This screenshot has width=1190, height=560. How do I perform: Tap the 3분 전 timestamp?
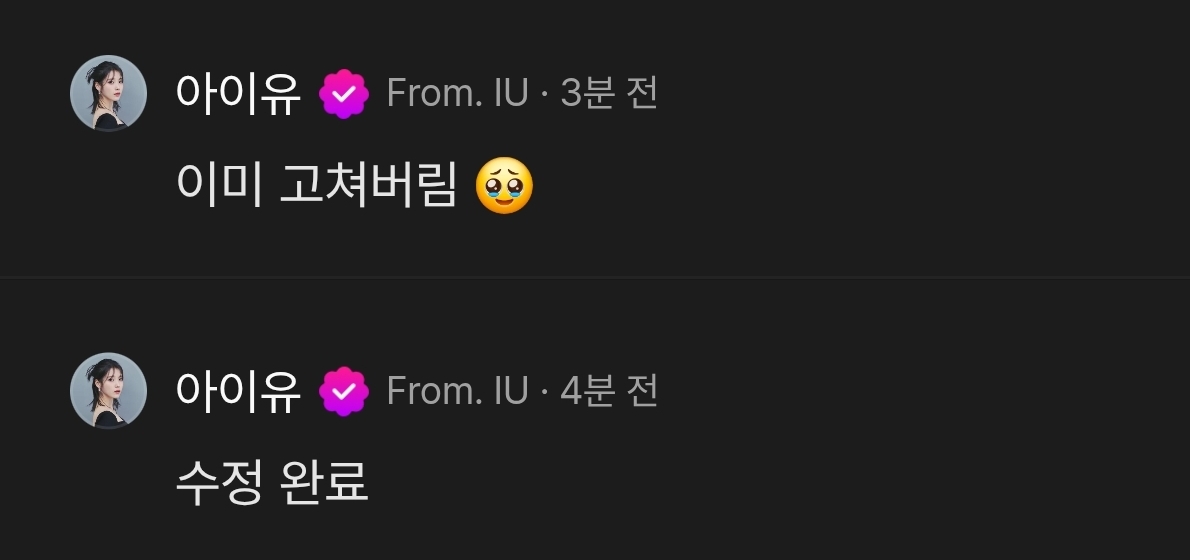609,94
